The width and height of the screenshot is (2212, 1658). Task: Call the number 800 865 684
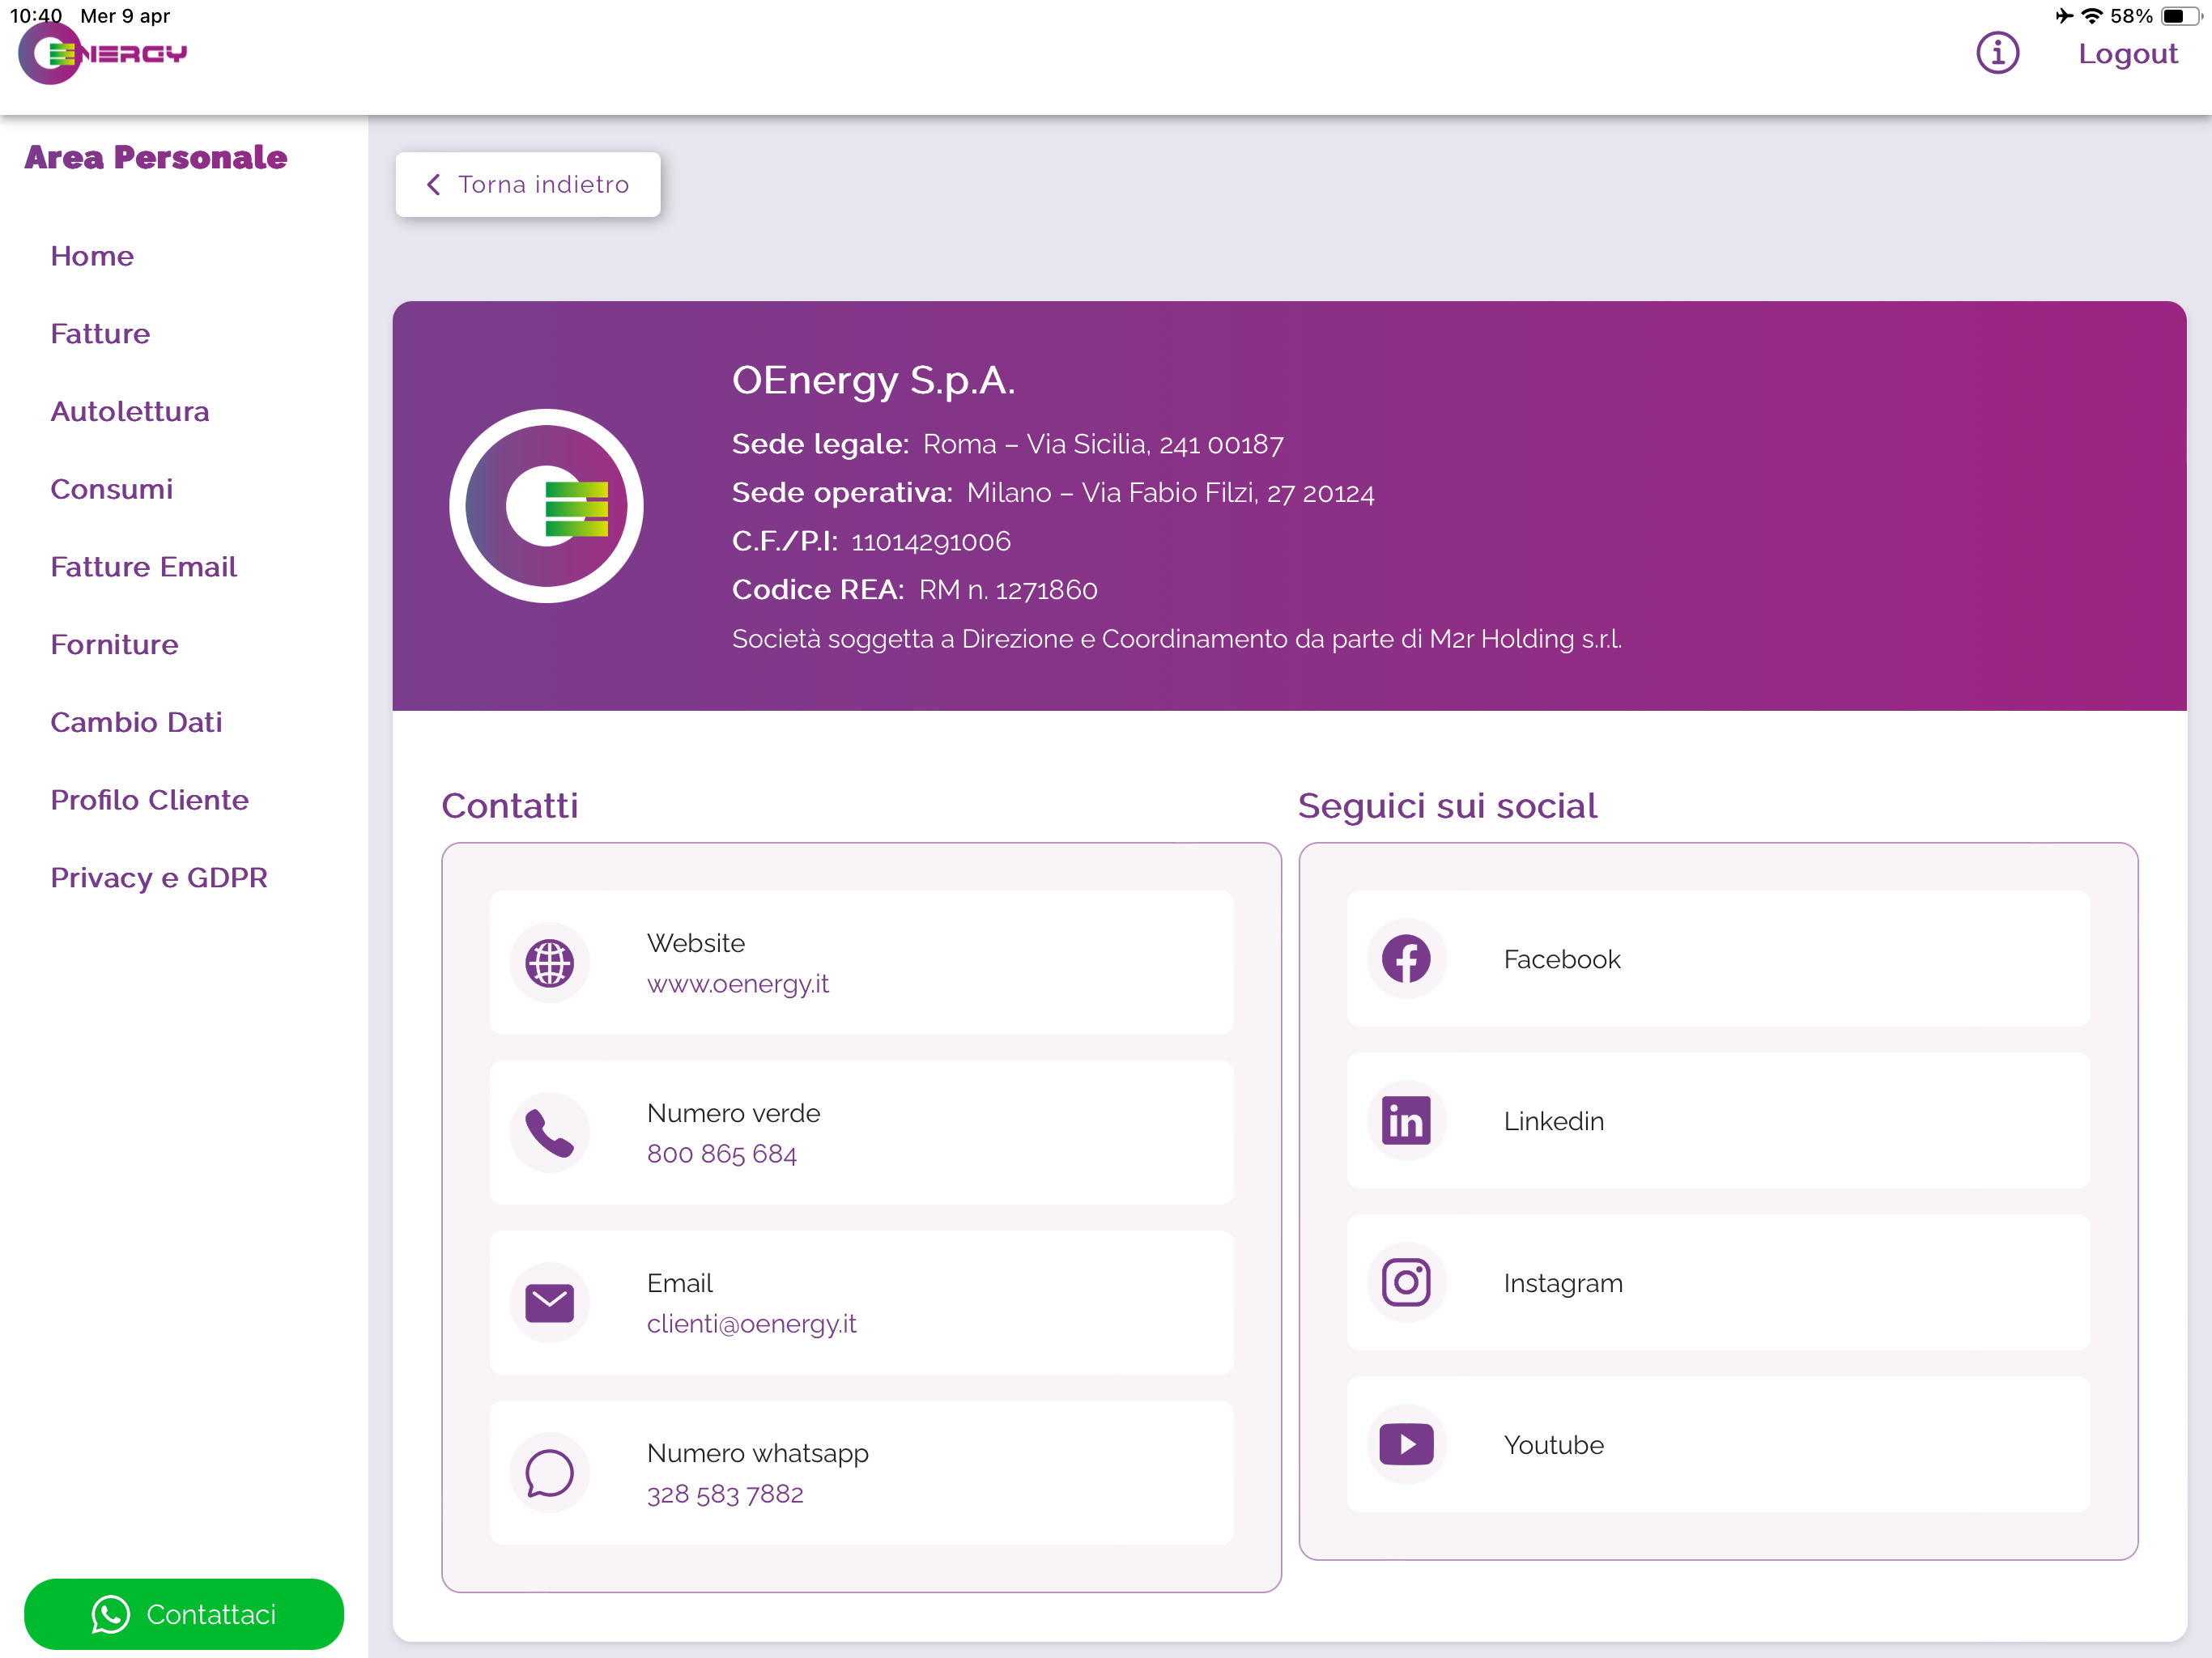pos(721,1154)
